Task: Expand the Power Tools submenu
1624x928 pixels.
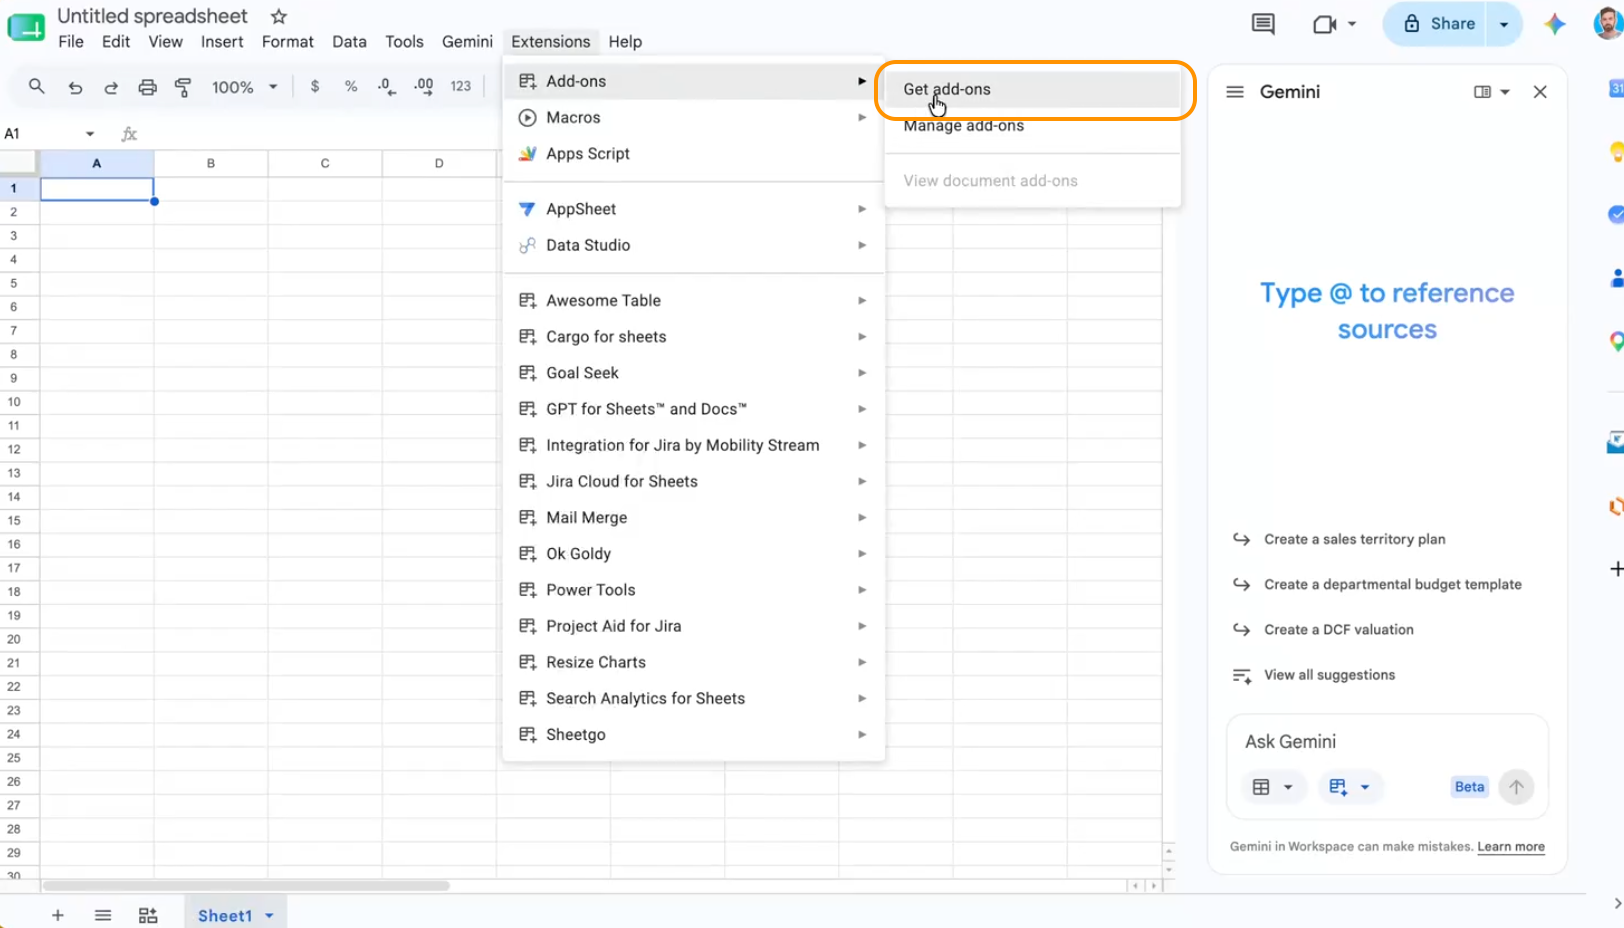Action: click(x=694, y=590)
